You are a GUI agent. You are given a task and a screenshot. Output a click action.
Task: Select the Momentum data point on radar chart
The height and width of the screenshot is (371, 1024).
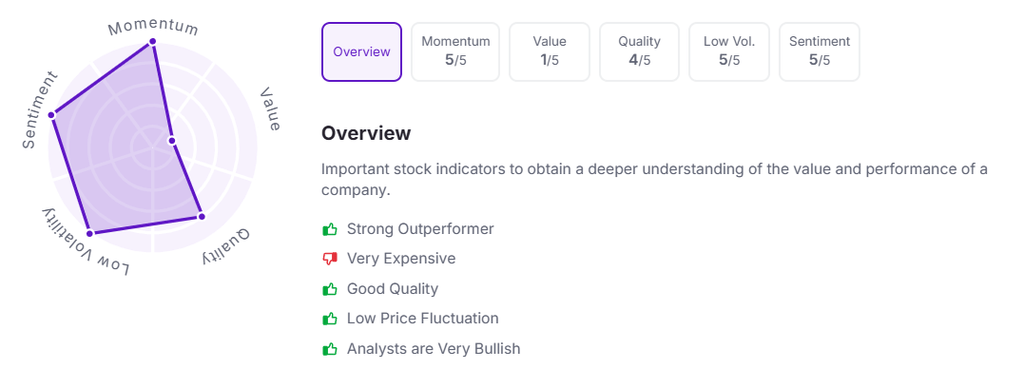153,41
